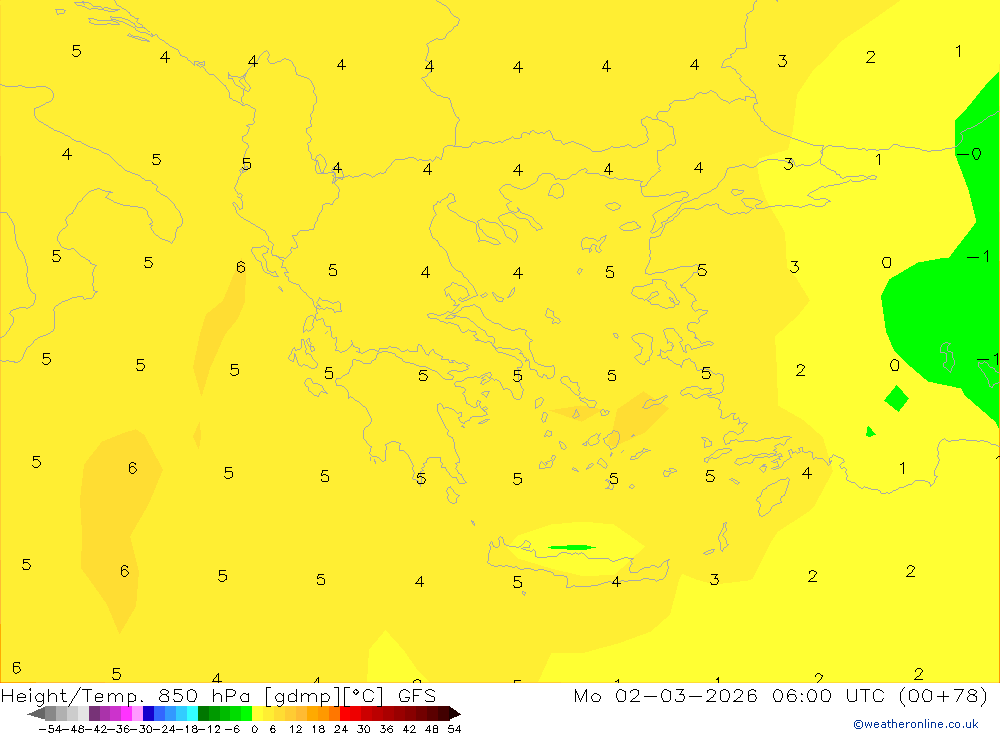Click the -30 label under the color scale
Image resolution: width=1000 pixels, height=733 pixels.
pyautogui.click(x=142, y=729)
